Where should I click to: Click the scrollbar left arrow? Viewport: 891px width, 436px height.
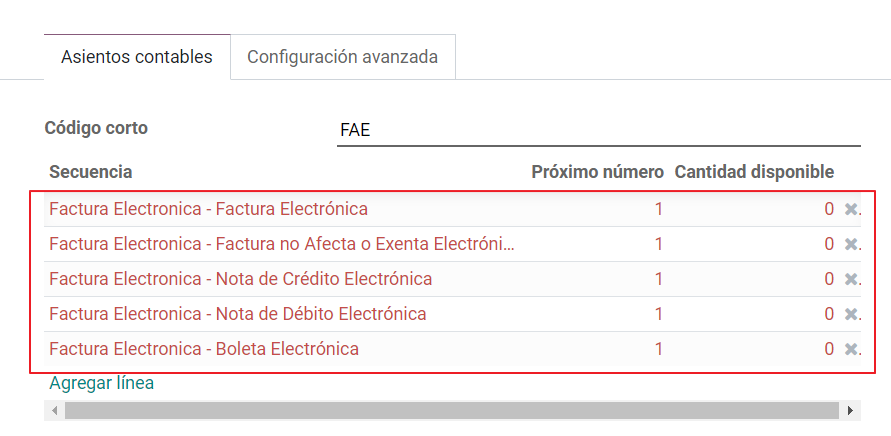pyautogui.click(x=55, y=410)
